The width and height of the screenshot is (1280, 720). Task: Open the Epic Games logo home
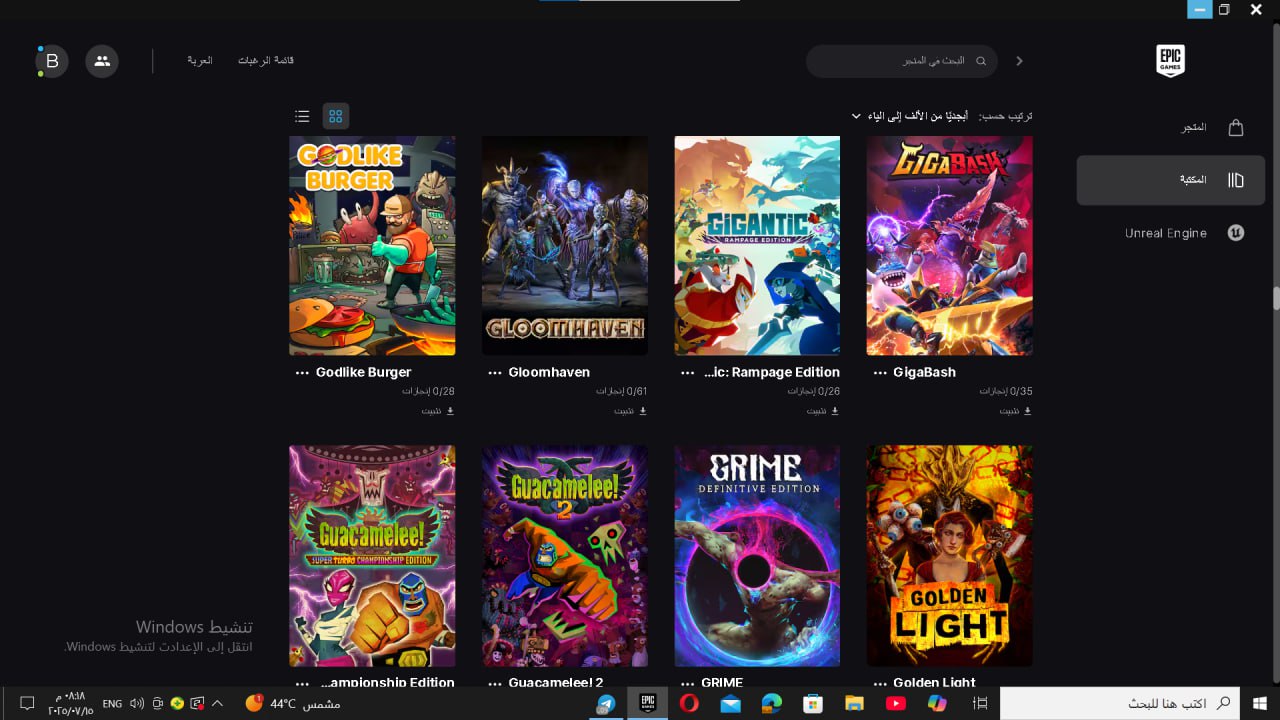click(1170, 61)
